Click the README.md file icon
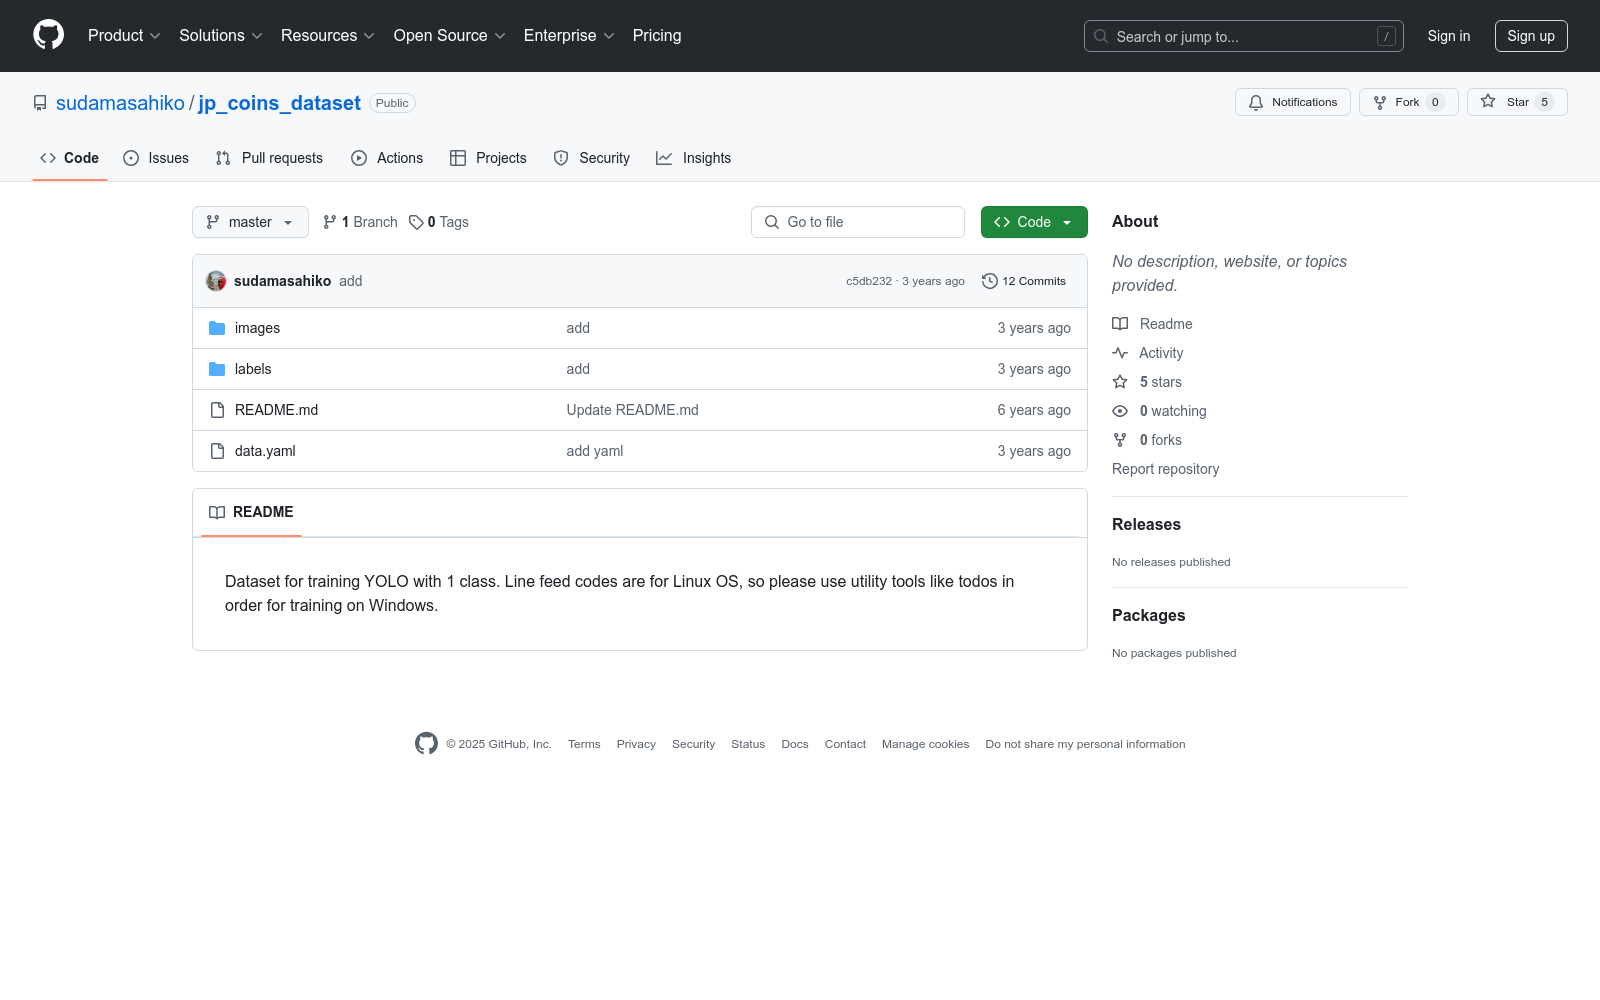 (x=217, y=410)
